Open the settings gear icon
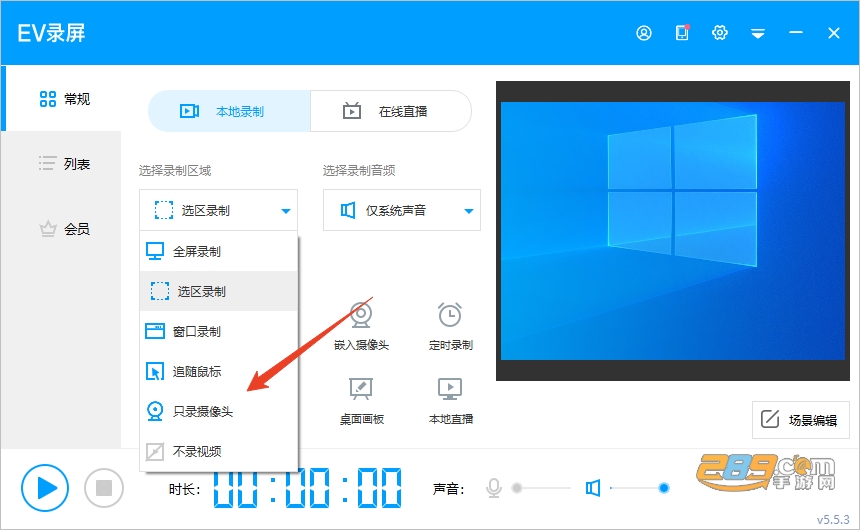The height and width of the screenshot is (530, 860). (720, 33)
